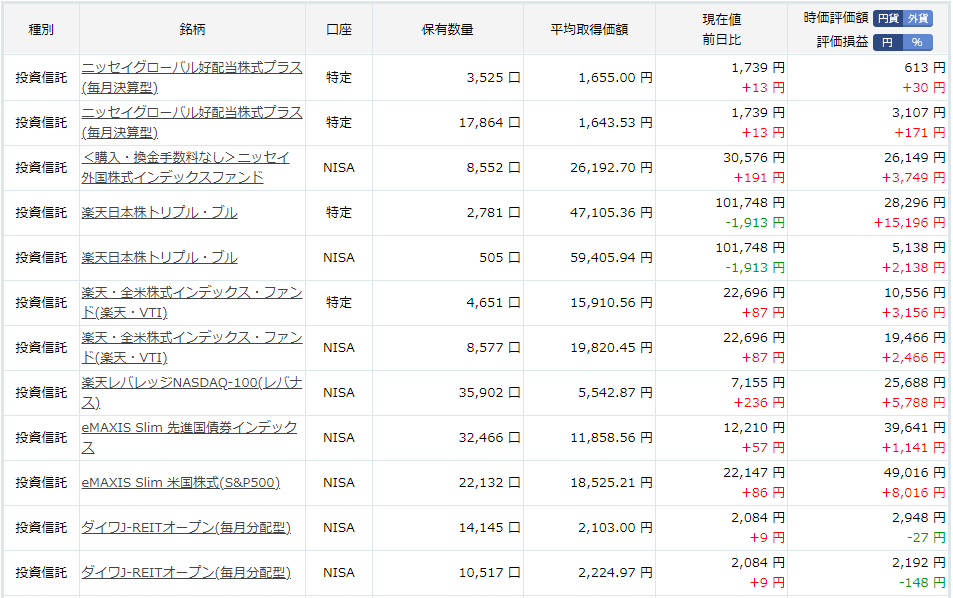The height and width of the screenshot is (598, 953).
Task: Click the 時価評価額 header label
Action: 836,18
